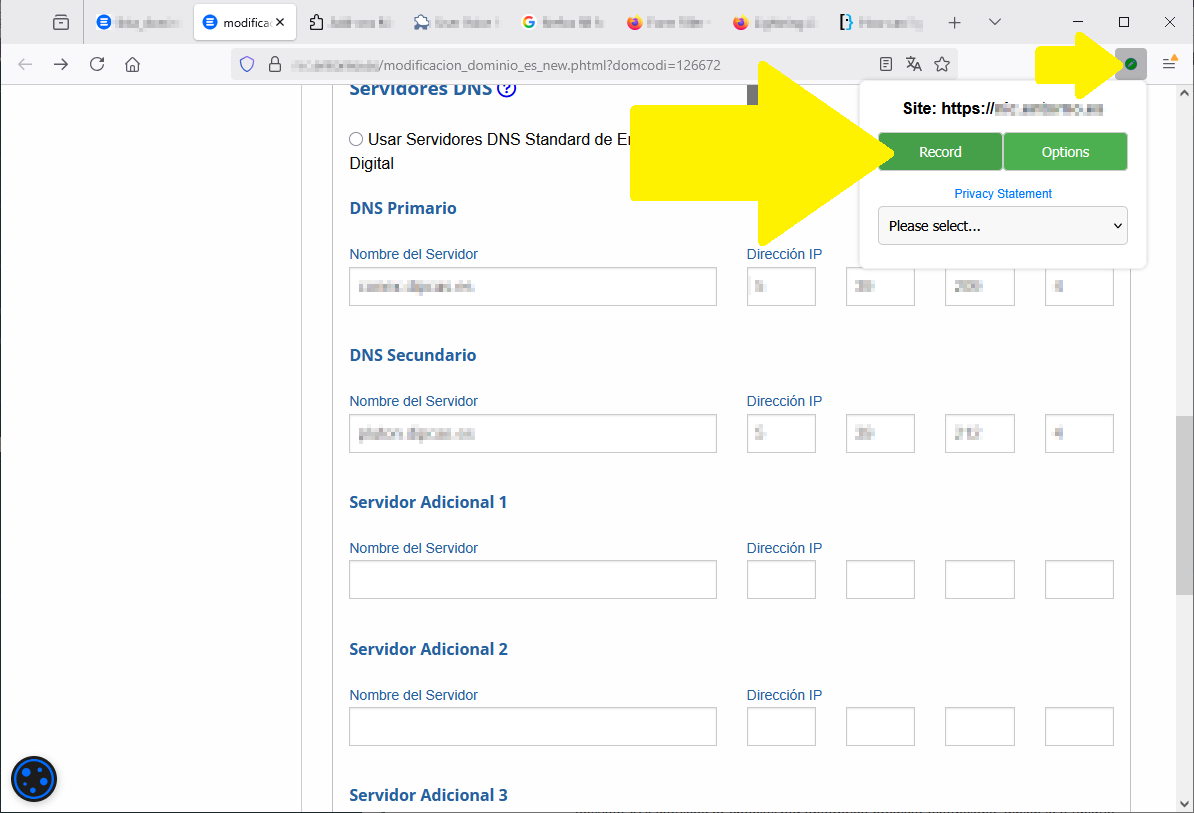
Task: Click the home icon in toolbar
Action: (132, 64)
